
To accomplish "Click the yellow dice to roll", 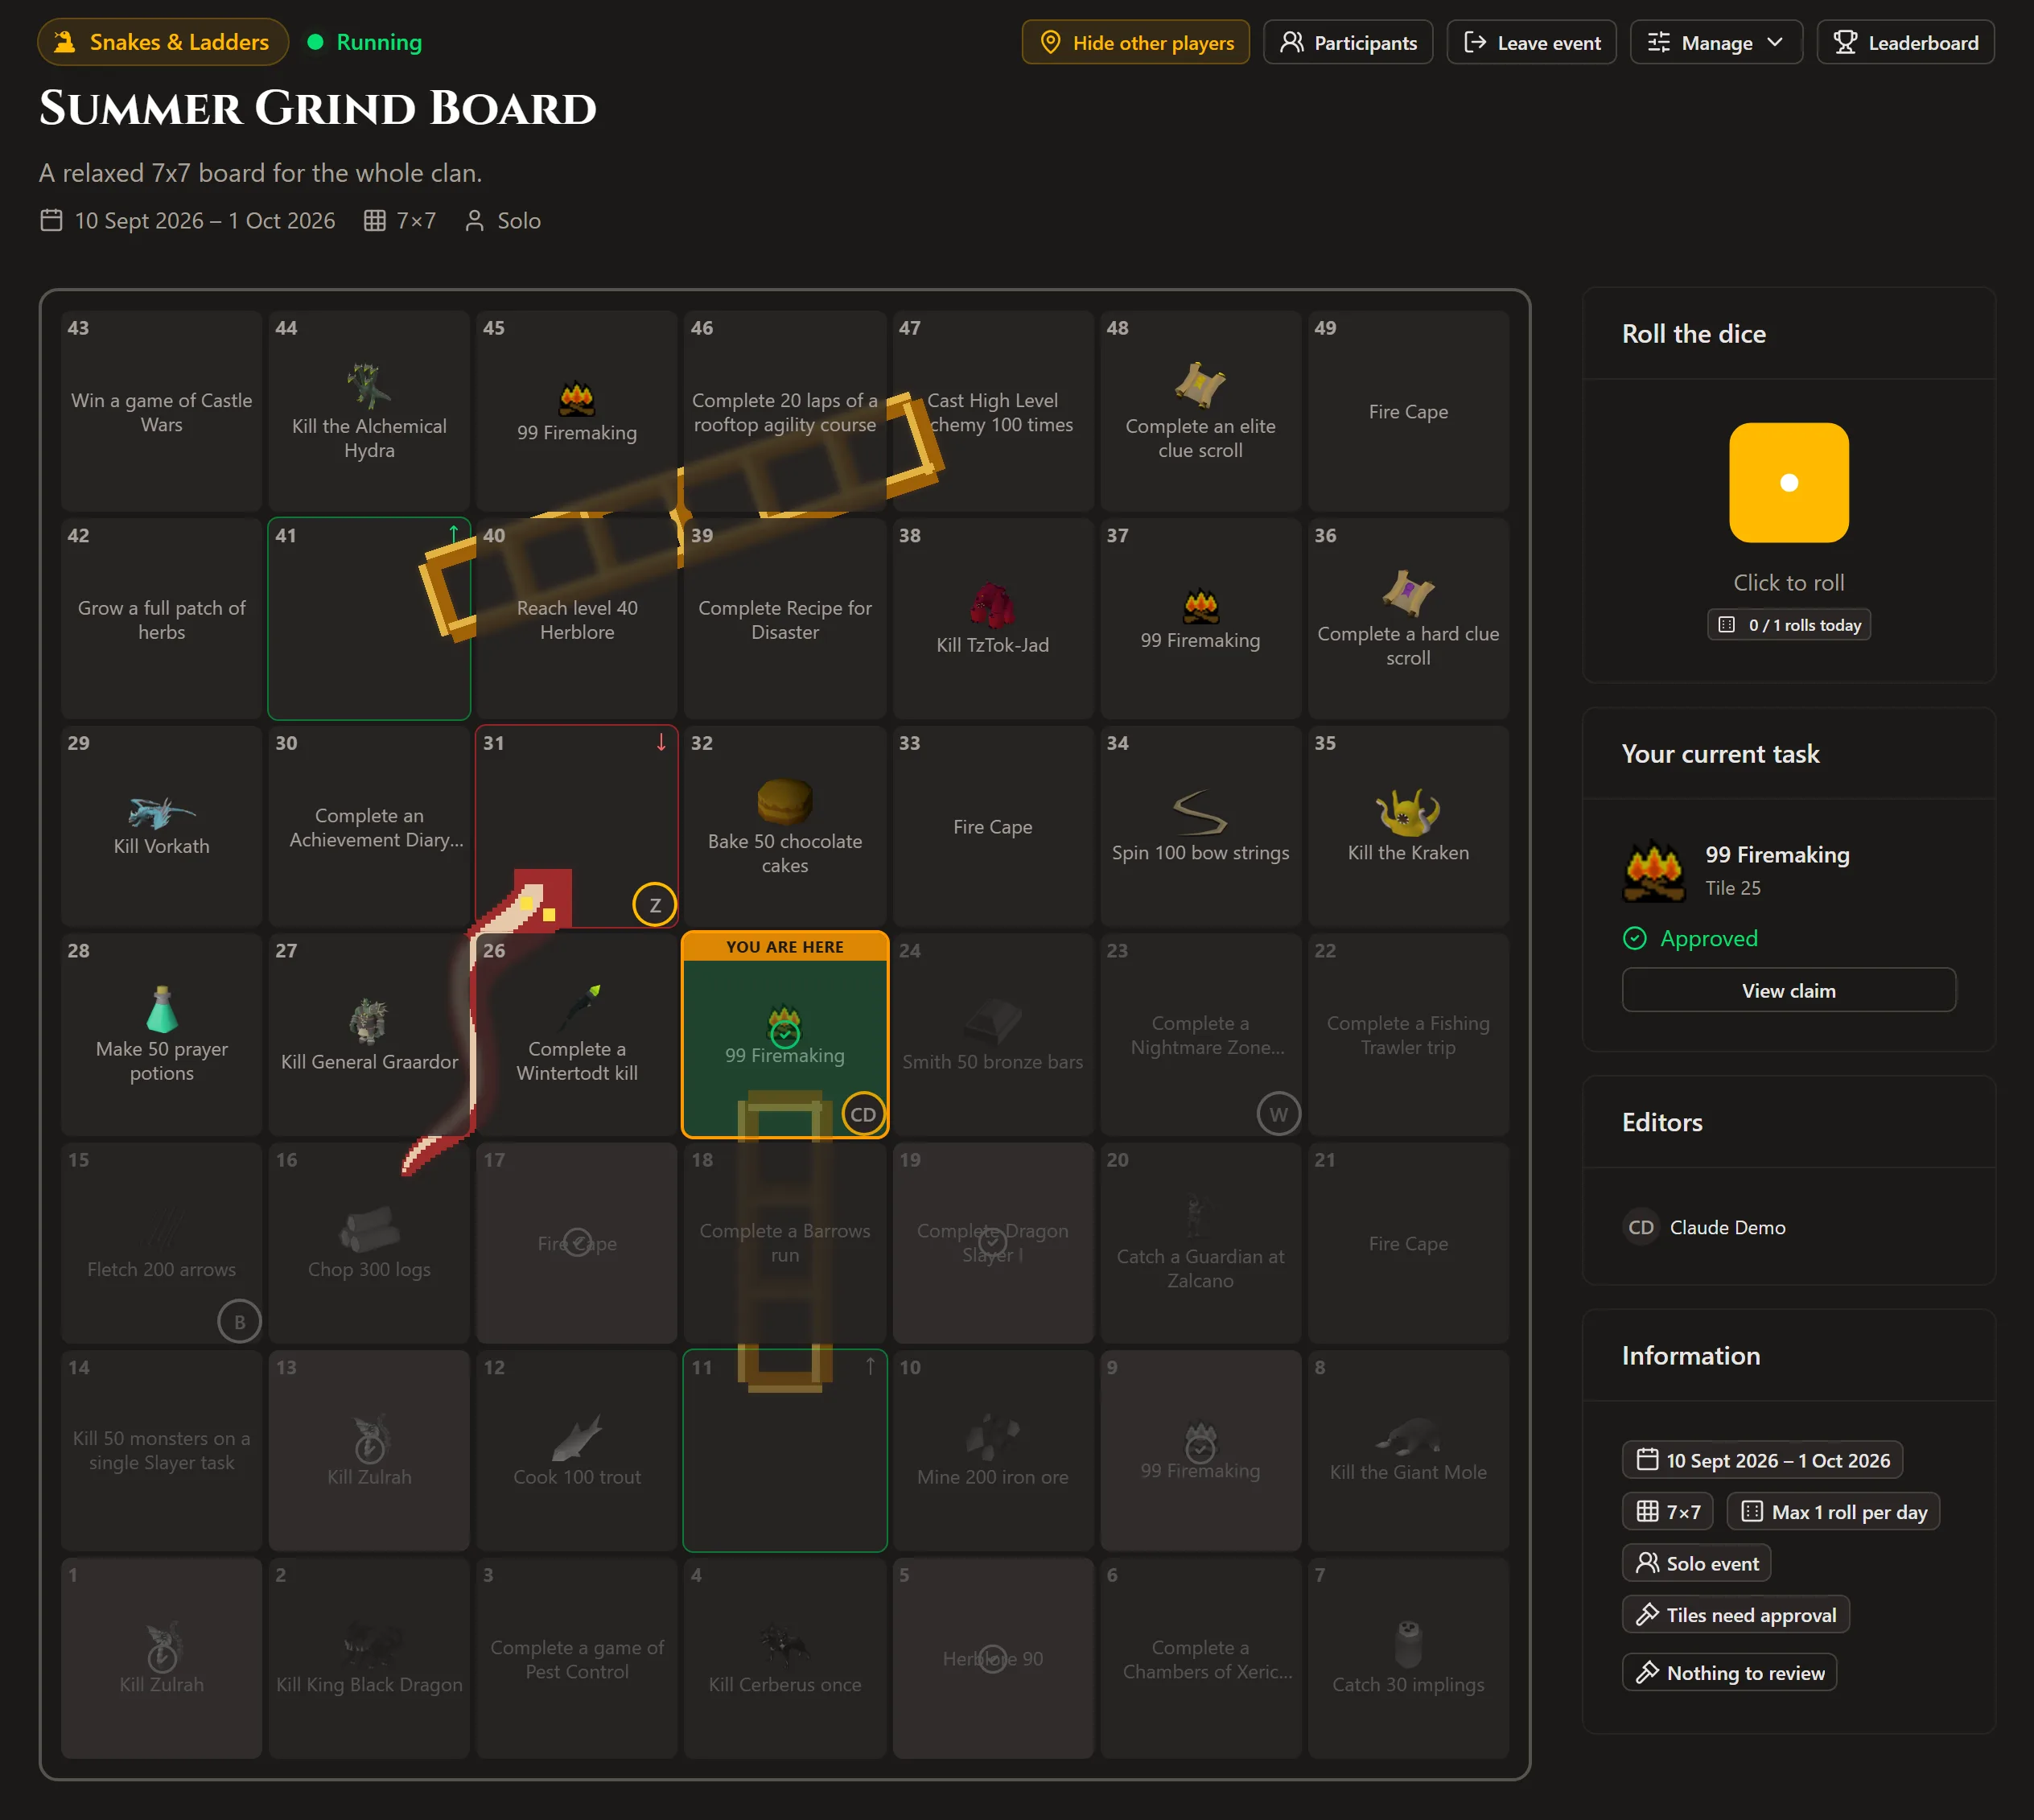I will pos(1788,482).
